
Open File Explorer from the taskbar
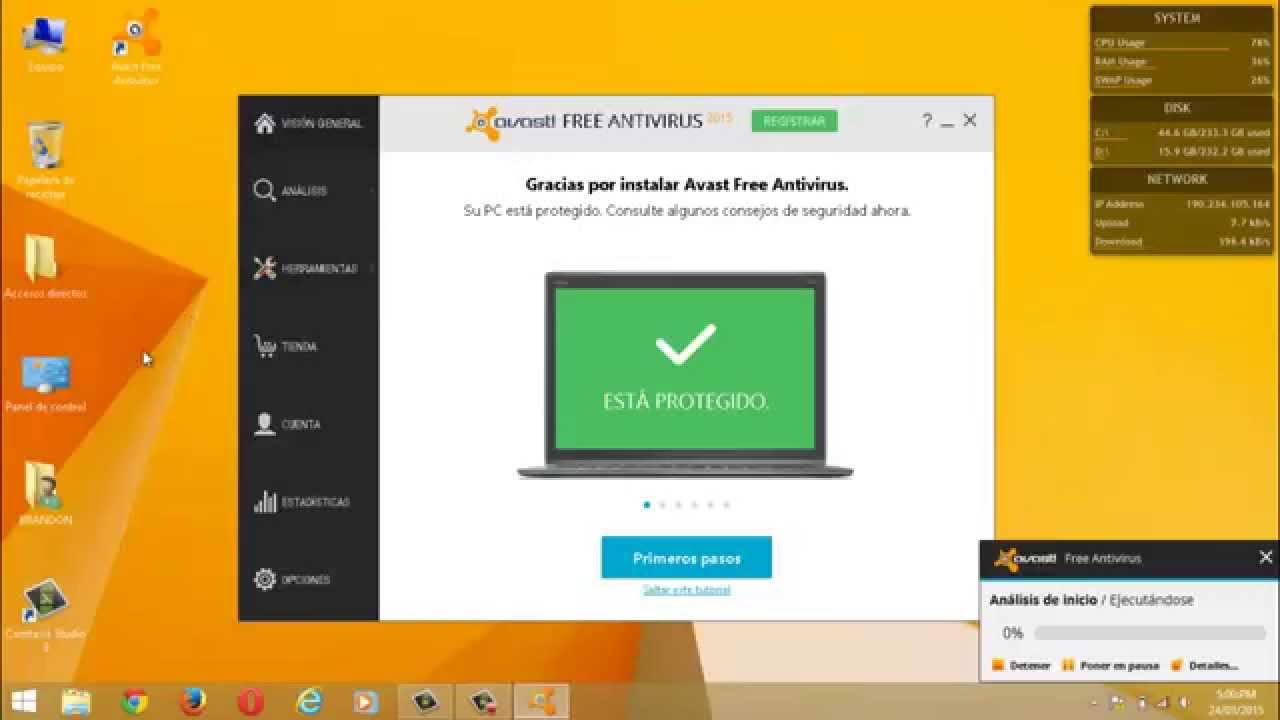coord(77,702)
